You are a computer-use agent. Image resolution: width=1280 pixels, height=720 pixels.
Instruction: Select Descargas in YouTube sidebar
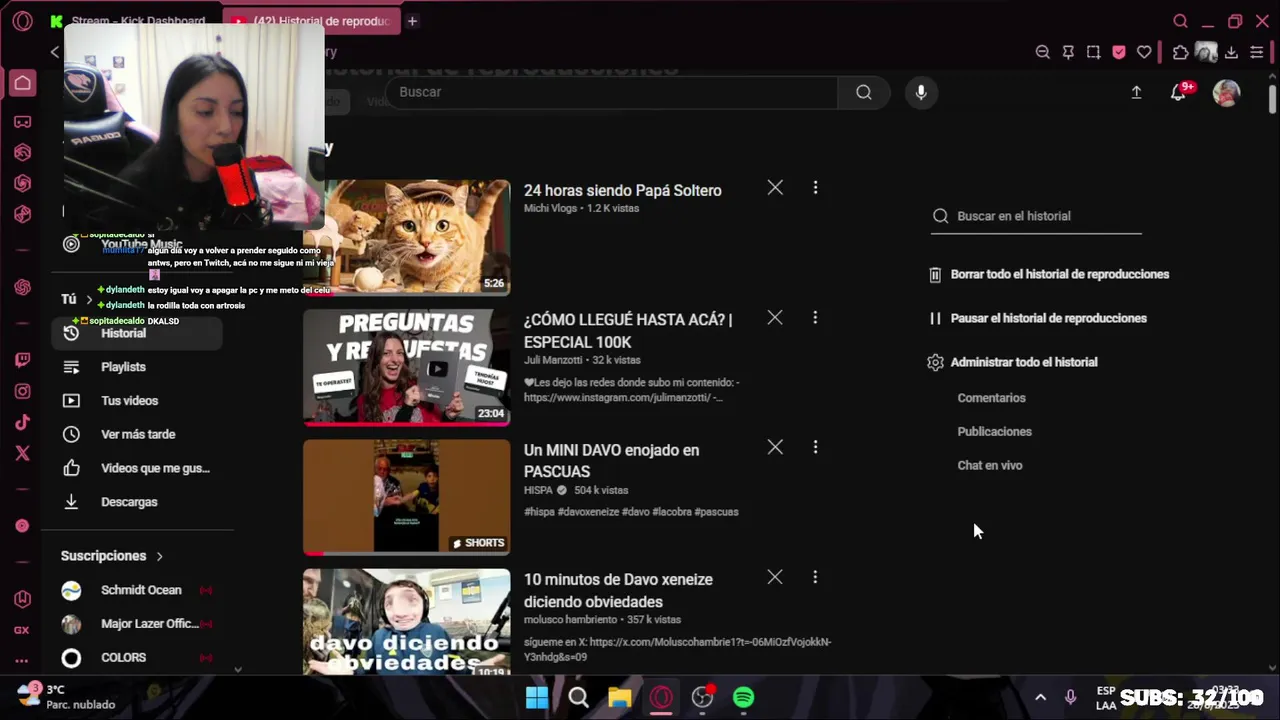point(137,502)
